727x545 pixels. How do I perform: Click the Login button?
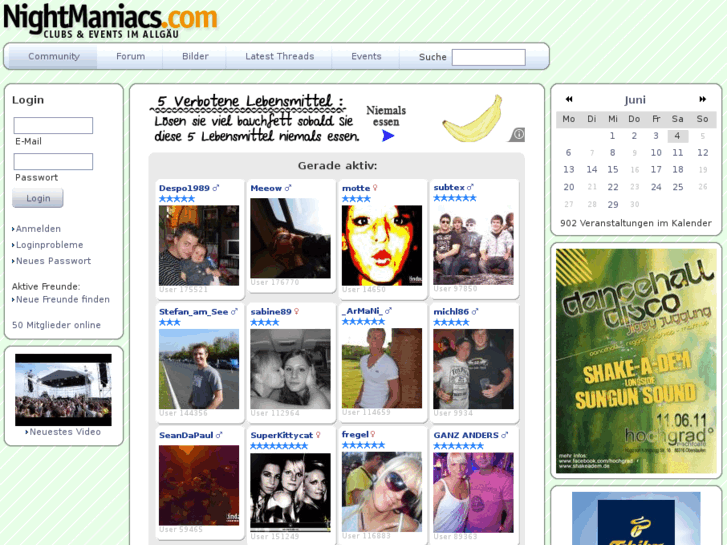tap(38, 198)
